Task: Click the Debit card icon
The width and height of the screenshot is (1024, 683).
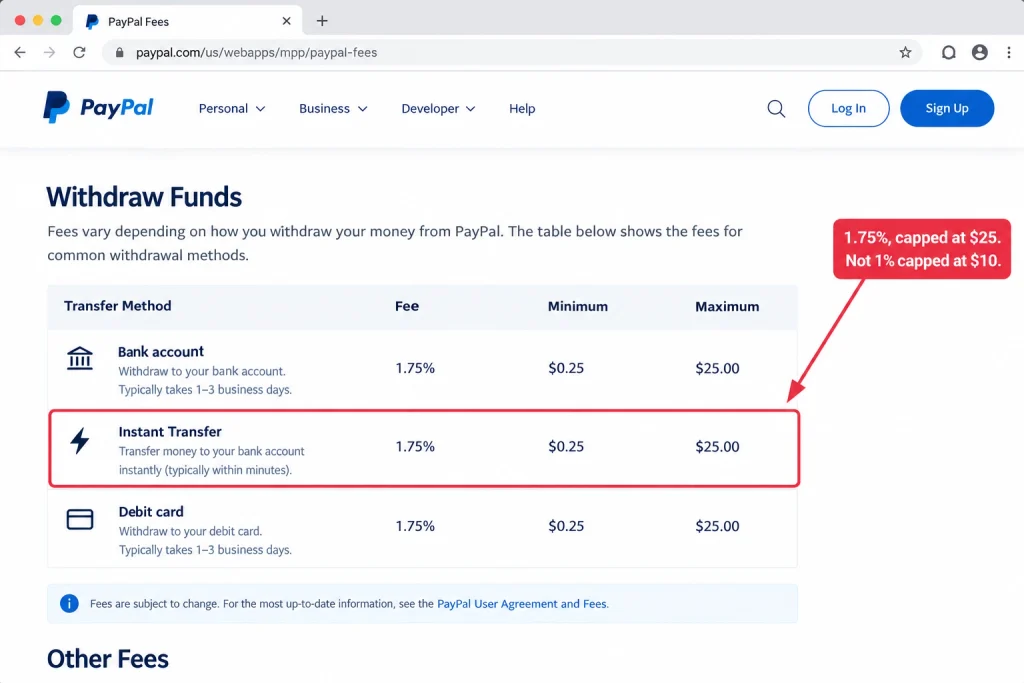Action: (80, 519)
